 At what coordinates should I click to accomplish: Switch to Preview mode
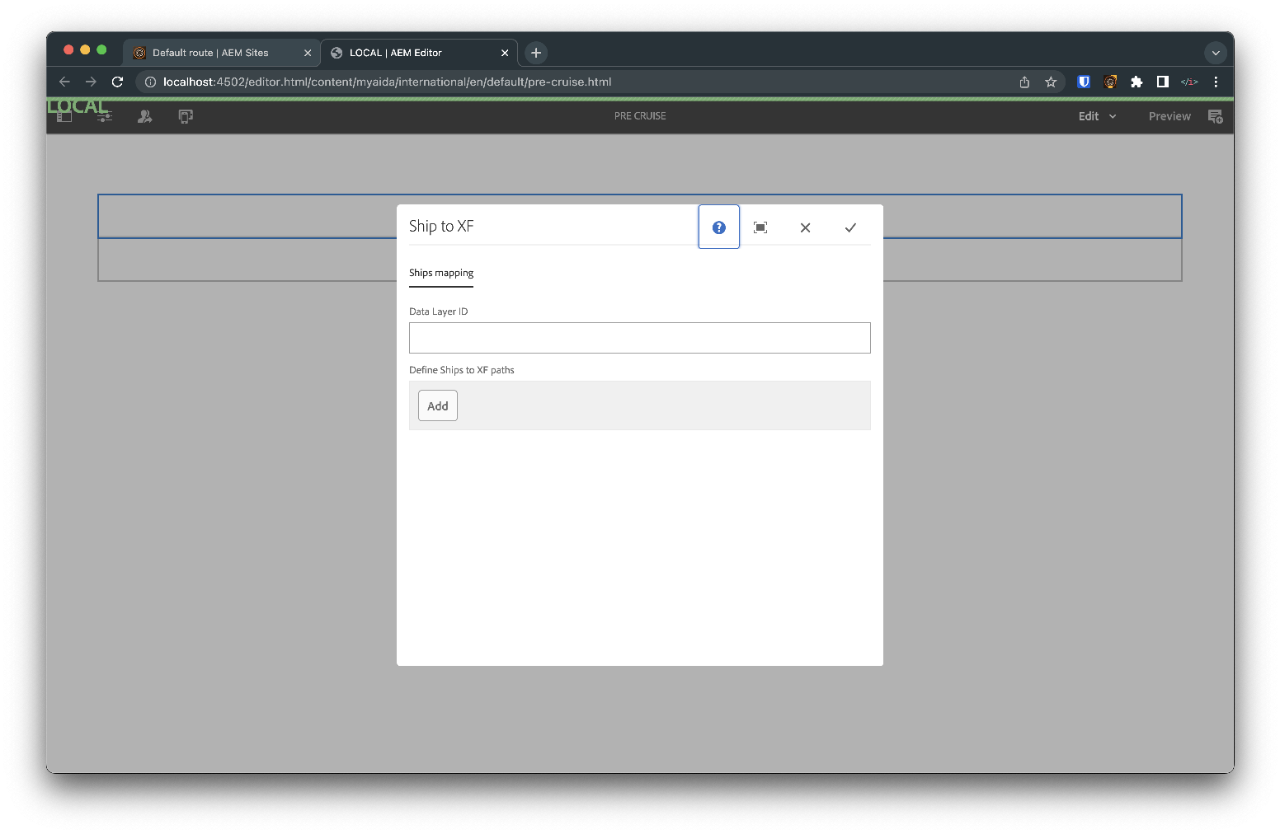click(x=1169, y=116)
